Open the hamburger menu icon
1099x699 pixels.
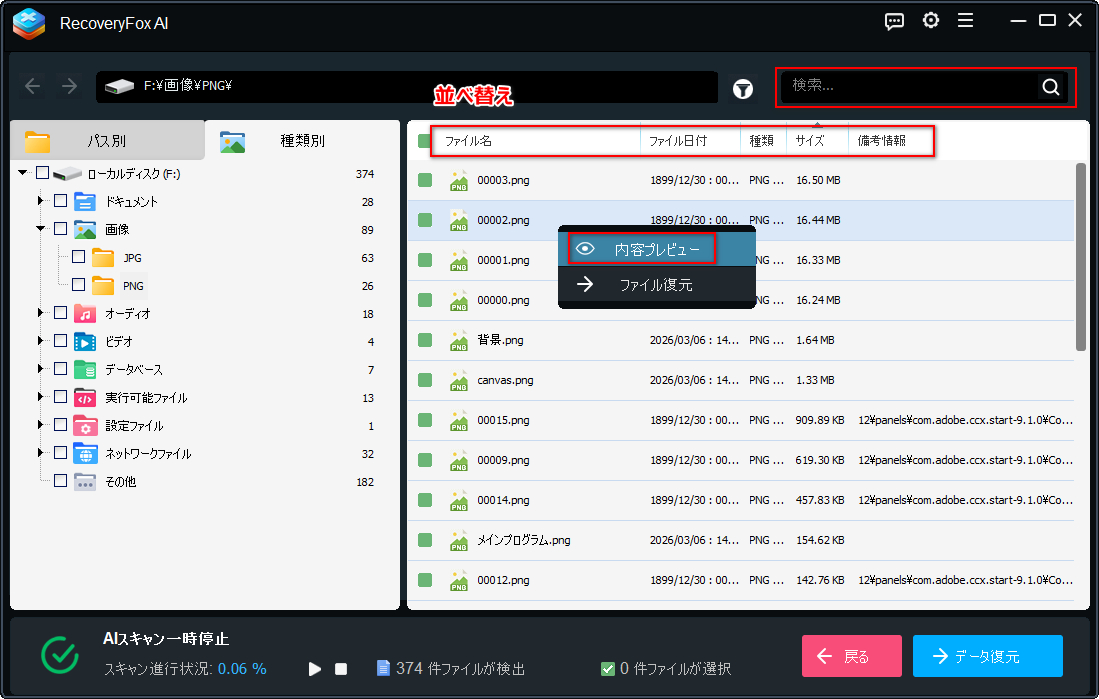[965, 21]
